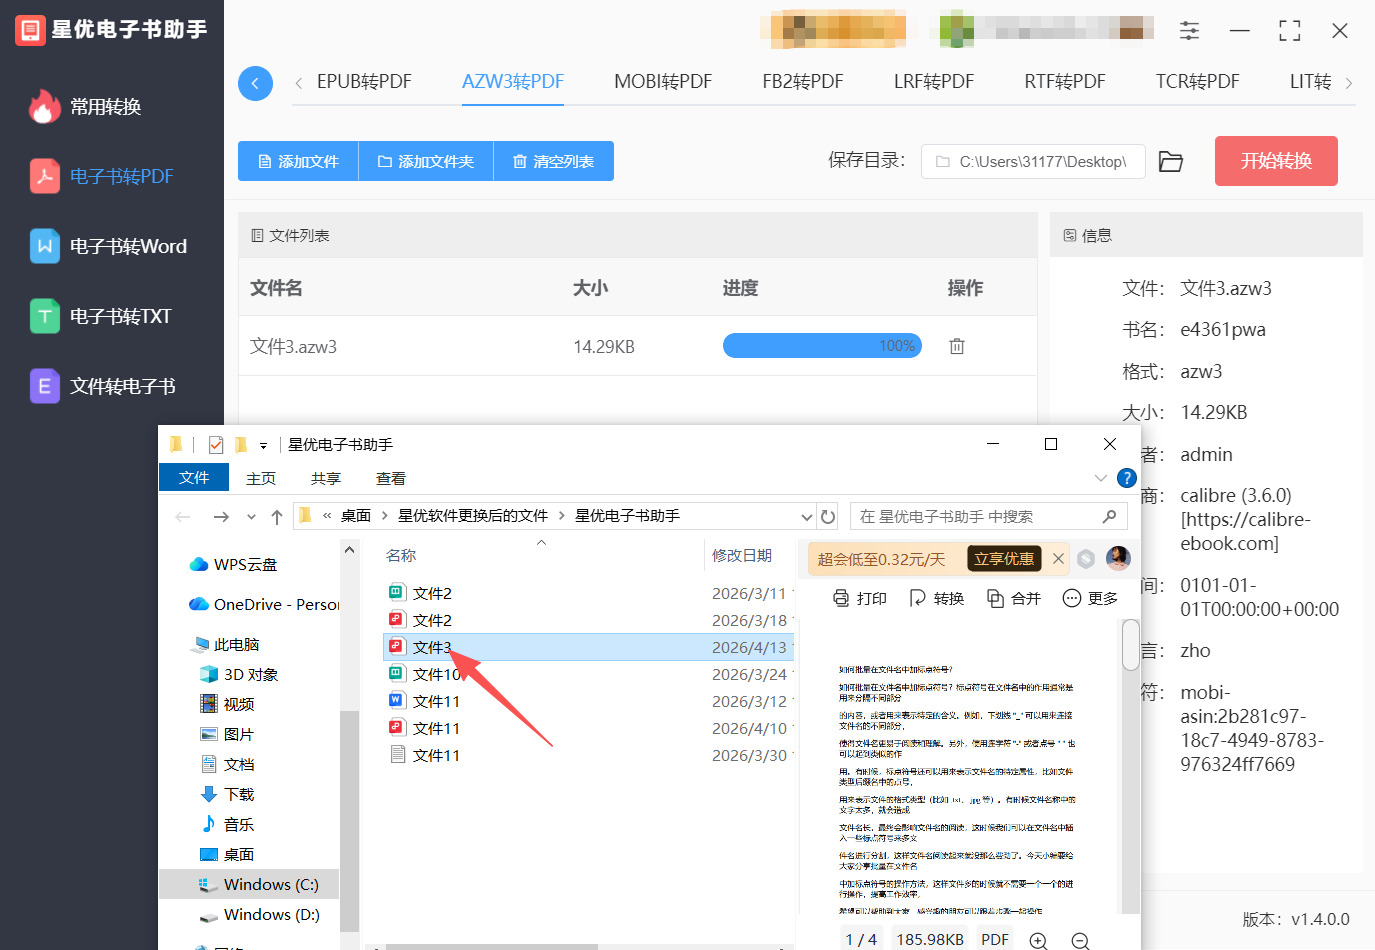The width and height of the screenshot is (1375, 950).
Task: Open the 主页 ribbon tab in Explorer
Action: pyautogui.click(x=261, y=478)
